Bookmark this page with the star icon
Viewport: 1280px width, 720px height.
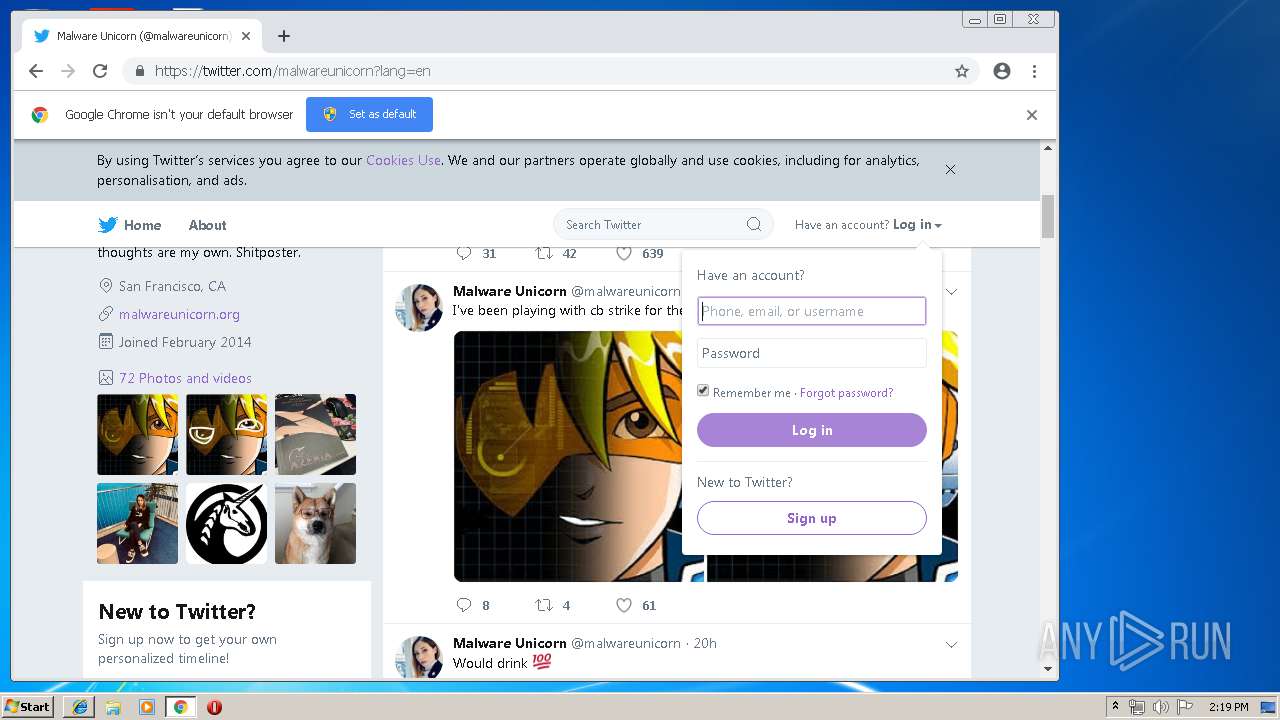[962, 71]
